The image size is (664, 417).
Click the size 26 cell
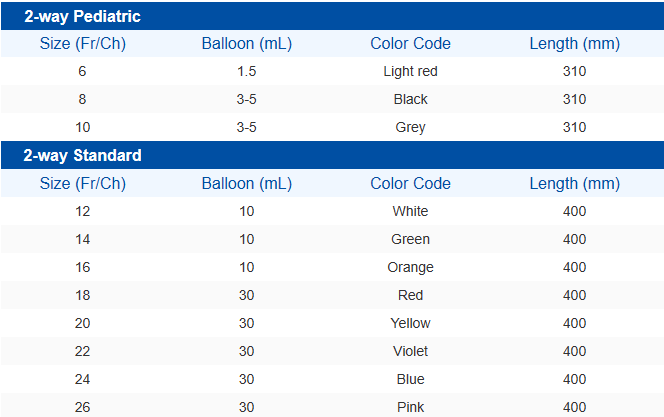point(82,407)
